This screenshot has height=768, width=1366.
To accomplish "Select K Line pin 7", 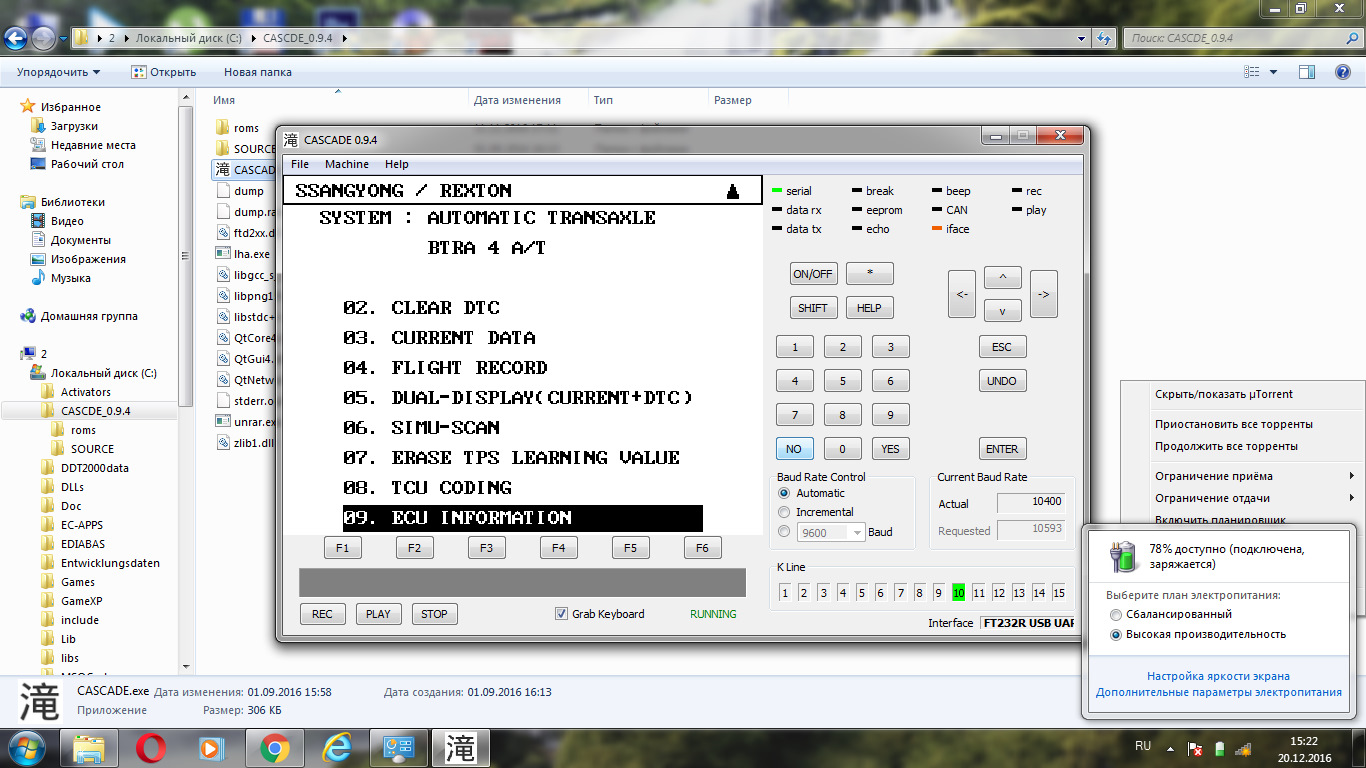I will [x=900, y=593].
